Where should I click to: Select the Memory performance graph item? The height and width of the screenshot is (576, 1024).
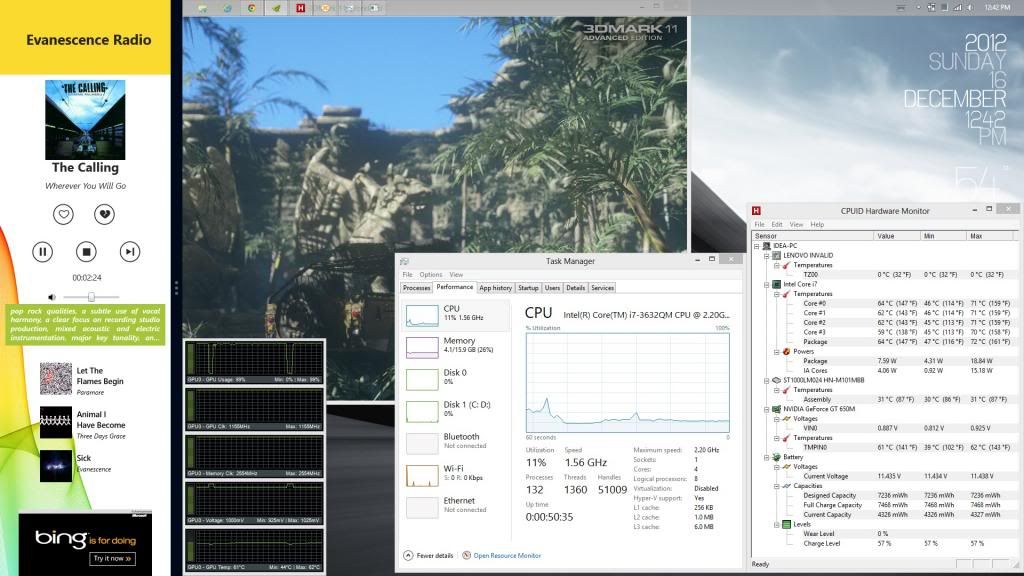456,347
